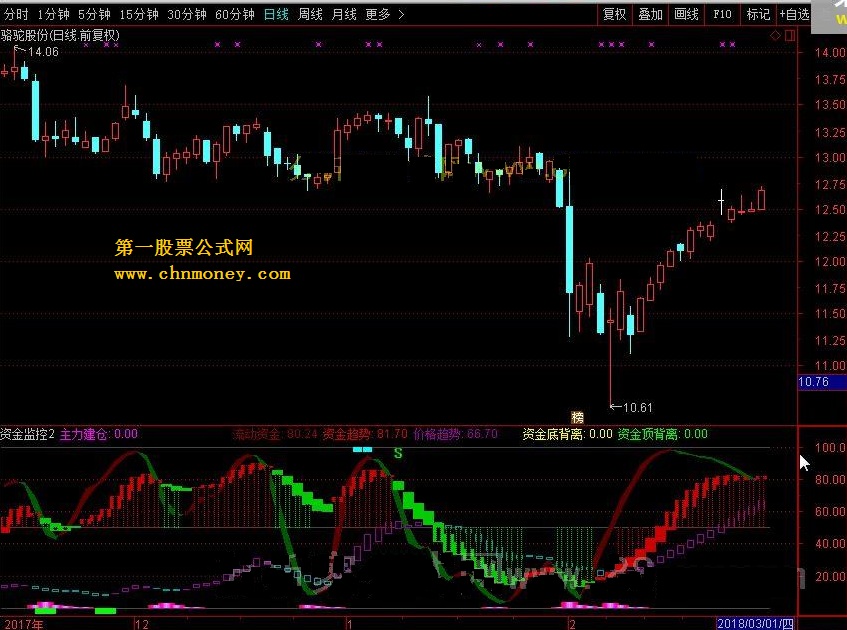Click the 资金趋势: 81.70 value
The width and height of the screenshot is (847, 630).
pos(365,434)
